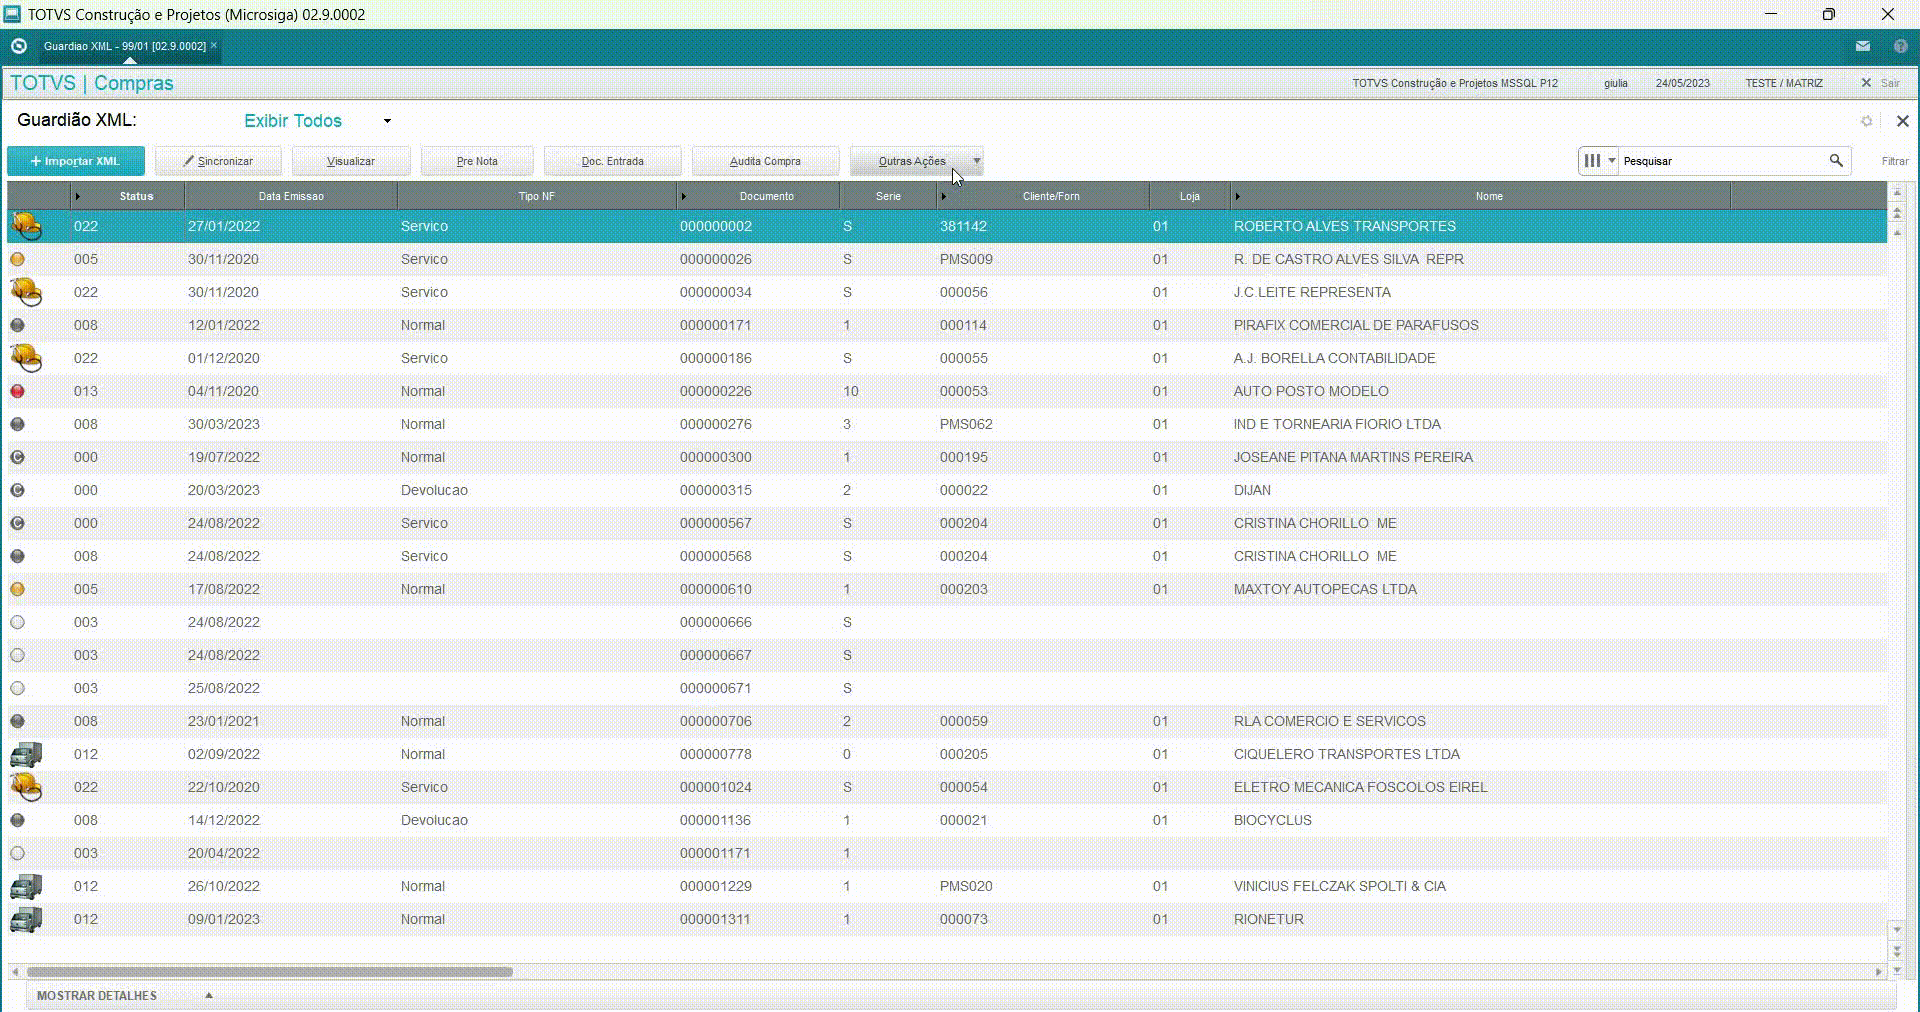Click the Pre Nota button
This screenshot has width=1920, height=1012.
(477, 161)
